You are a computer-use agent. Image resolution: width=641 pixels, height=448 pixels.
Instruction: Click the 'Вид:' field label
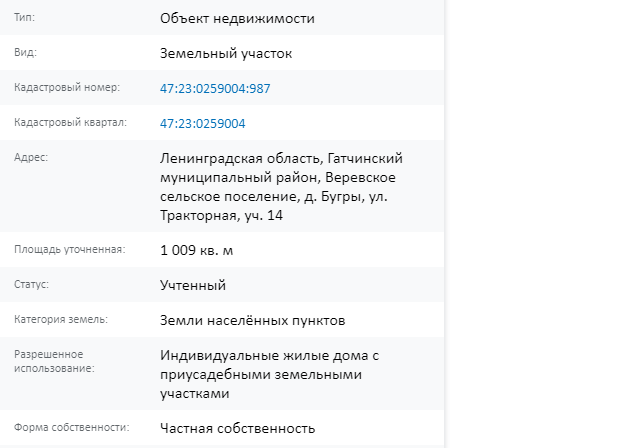point(25,52)
